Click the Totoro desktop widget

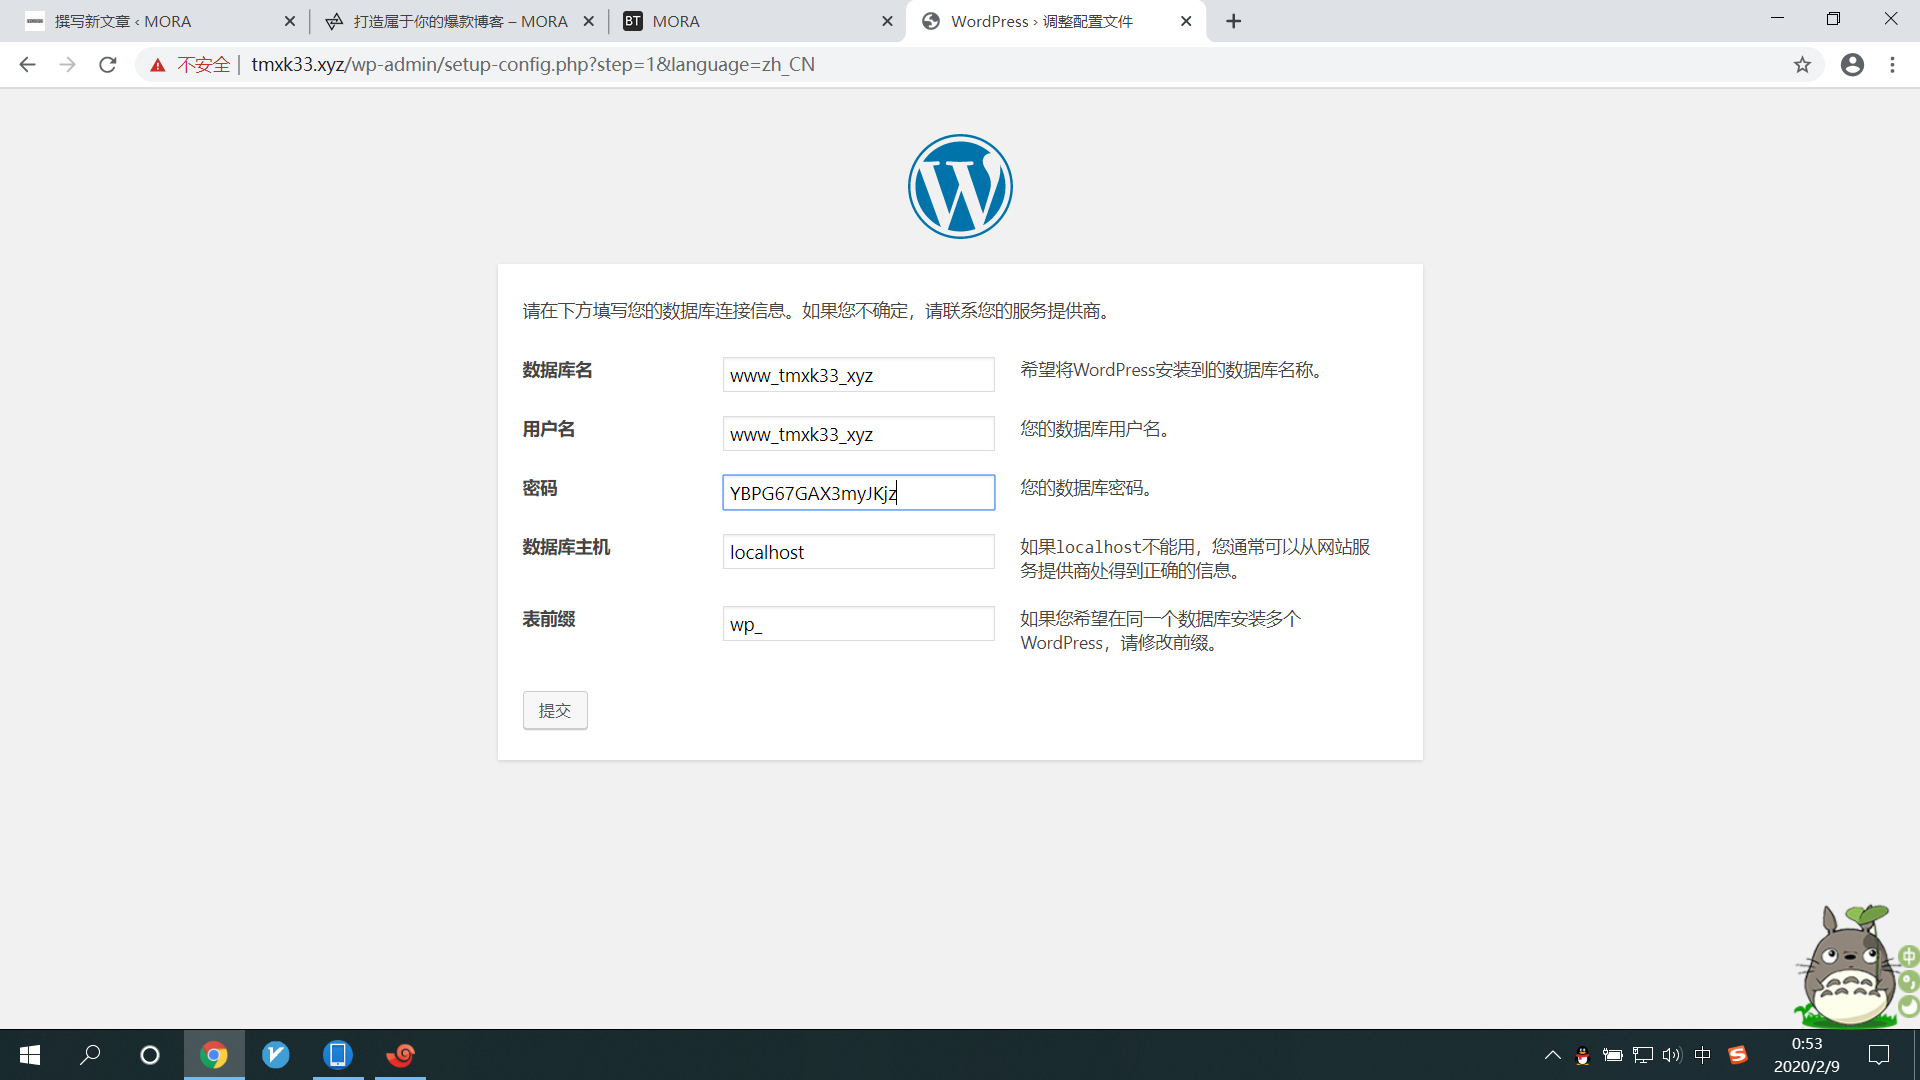point(1850,967)
